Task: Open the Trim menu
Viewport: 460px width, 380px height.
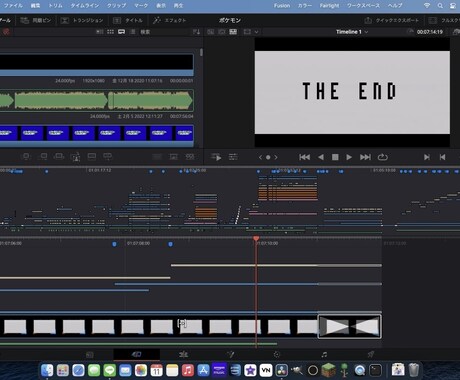Action: (x=55, y=6)
